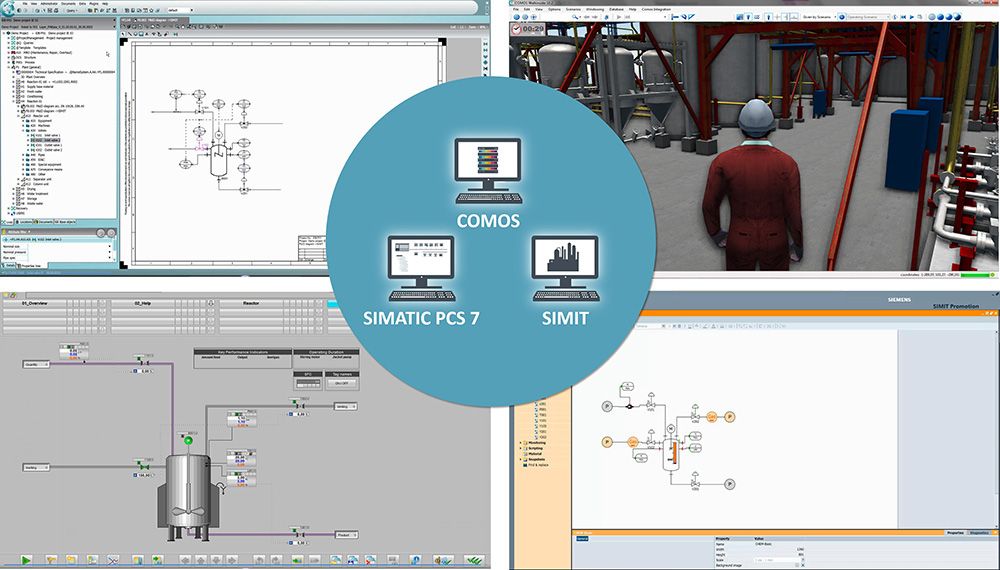Click the 02_Help button in PCS 7
The height and width of the screenshot is (570, 1000).
click(x=143, y=303)
